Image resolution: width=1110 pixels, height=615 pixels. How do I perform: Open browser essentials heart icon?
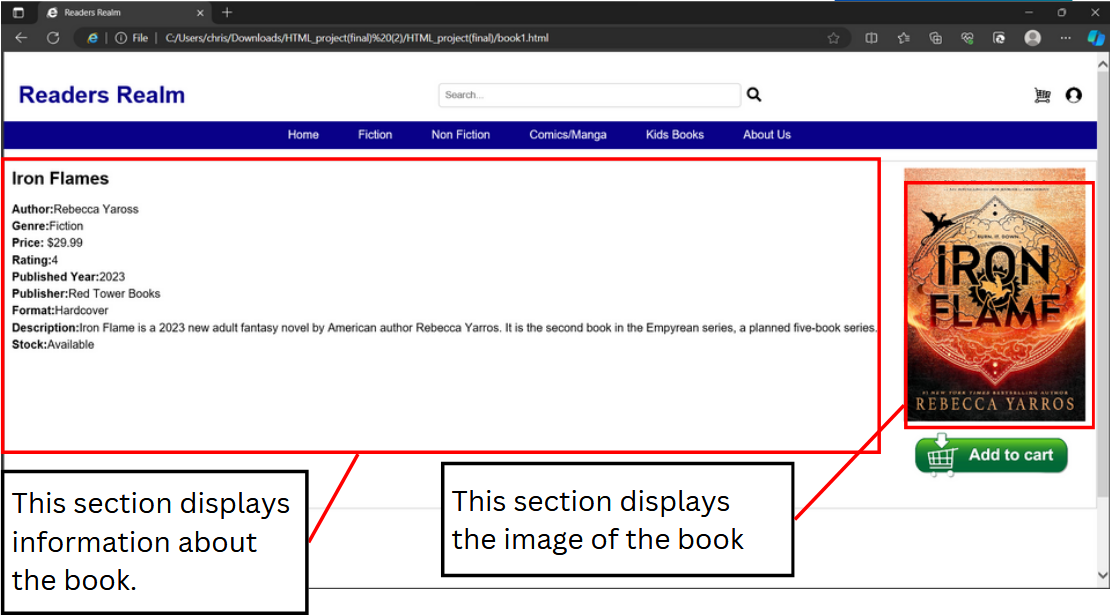tap(967, 38)
